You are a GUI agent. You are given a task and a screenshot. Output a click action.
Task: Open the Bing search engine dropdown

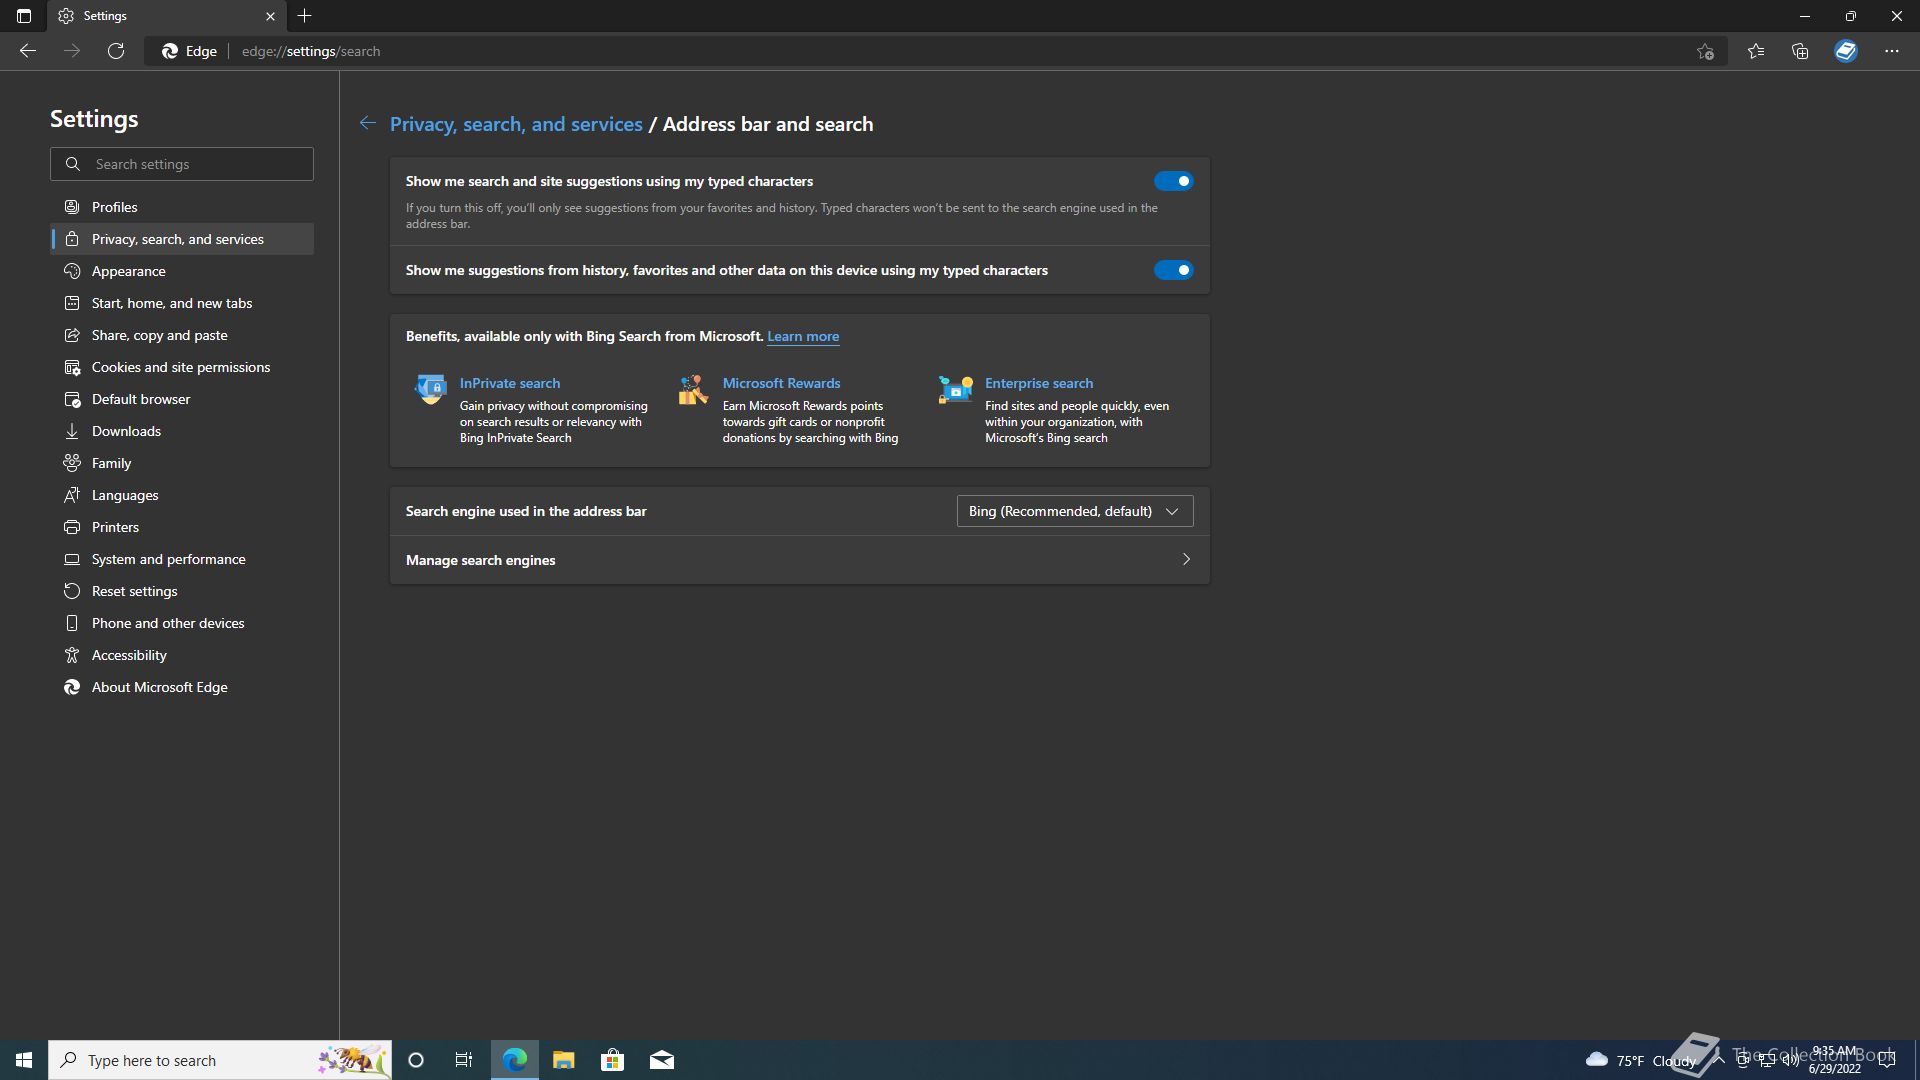coord(1075,511)
